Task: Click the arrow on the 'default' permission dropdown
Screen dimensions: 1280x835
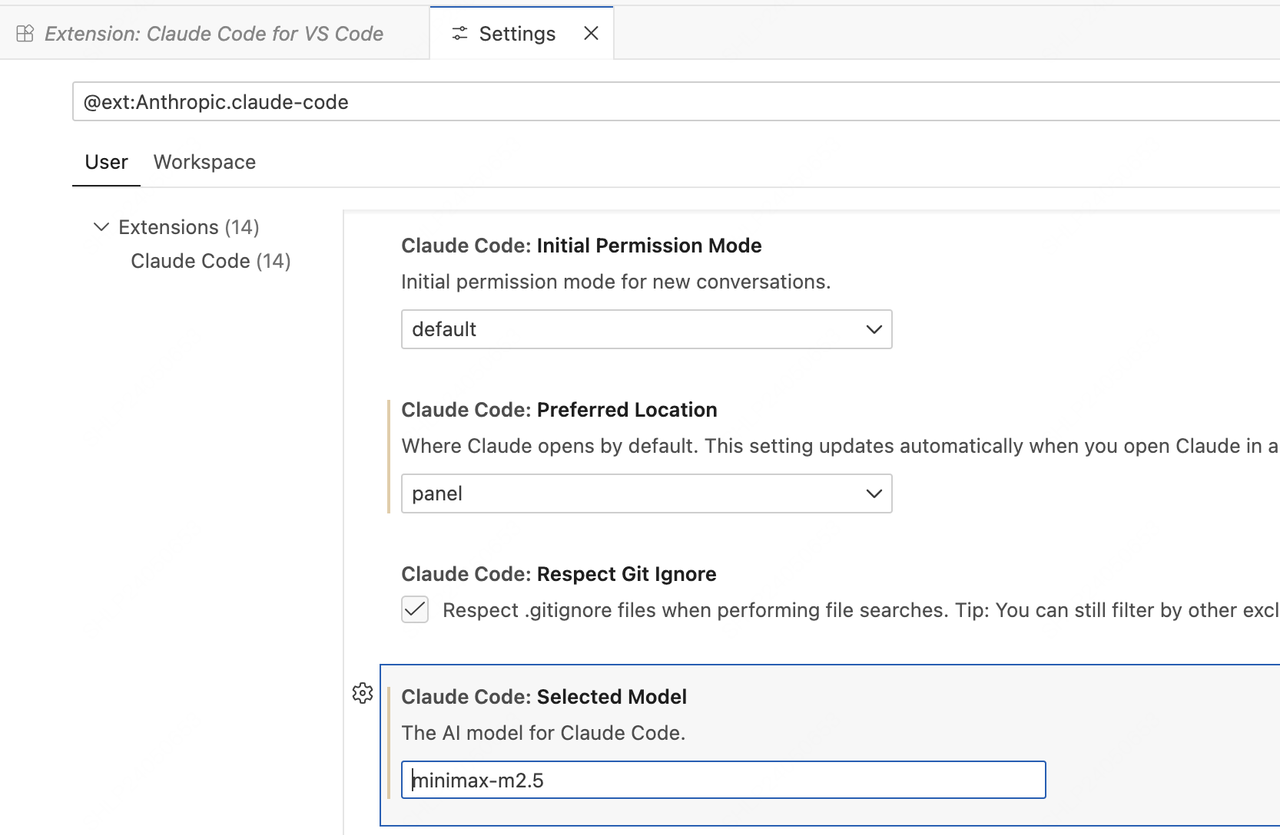Action: (x=873, y=329)
